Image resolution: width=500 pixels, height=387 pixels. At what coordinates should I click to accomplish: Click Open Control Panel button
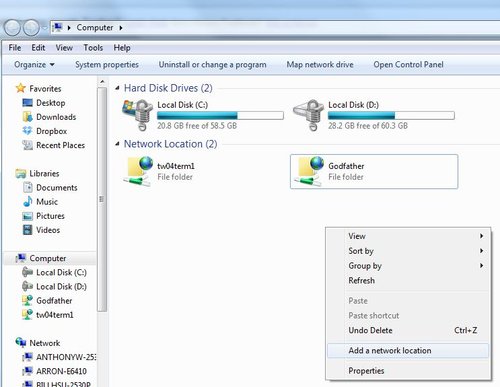click(x=408, y=64)
